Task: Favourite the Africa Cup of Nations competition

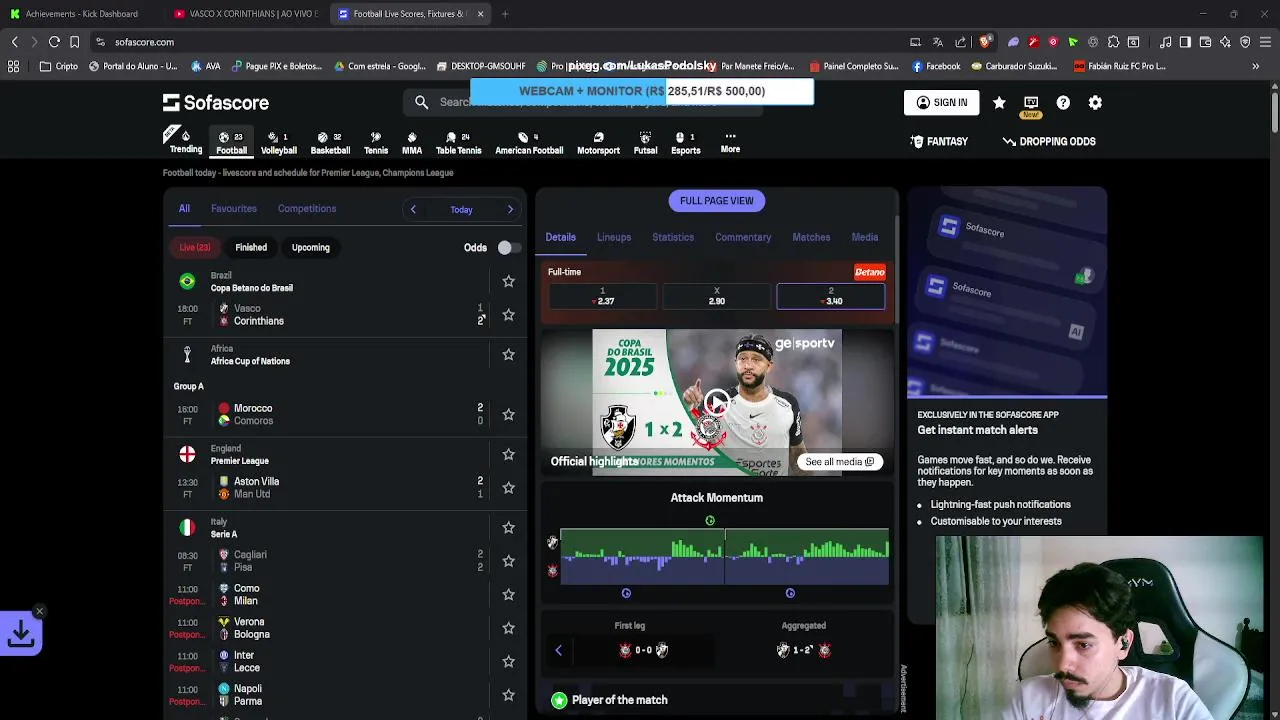Action: click(508, 355)
